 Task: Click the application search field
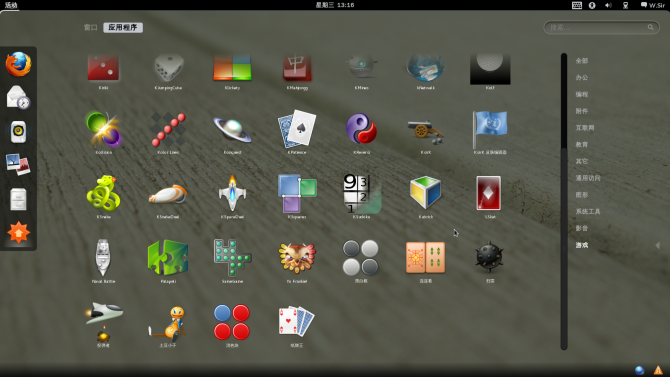tap(601, 27)
